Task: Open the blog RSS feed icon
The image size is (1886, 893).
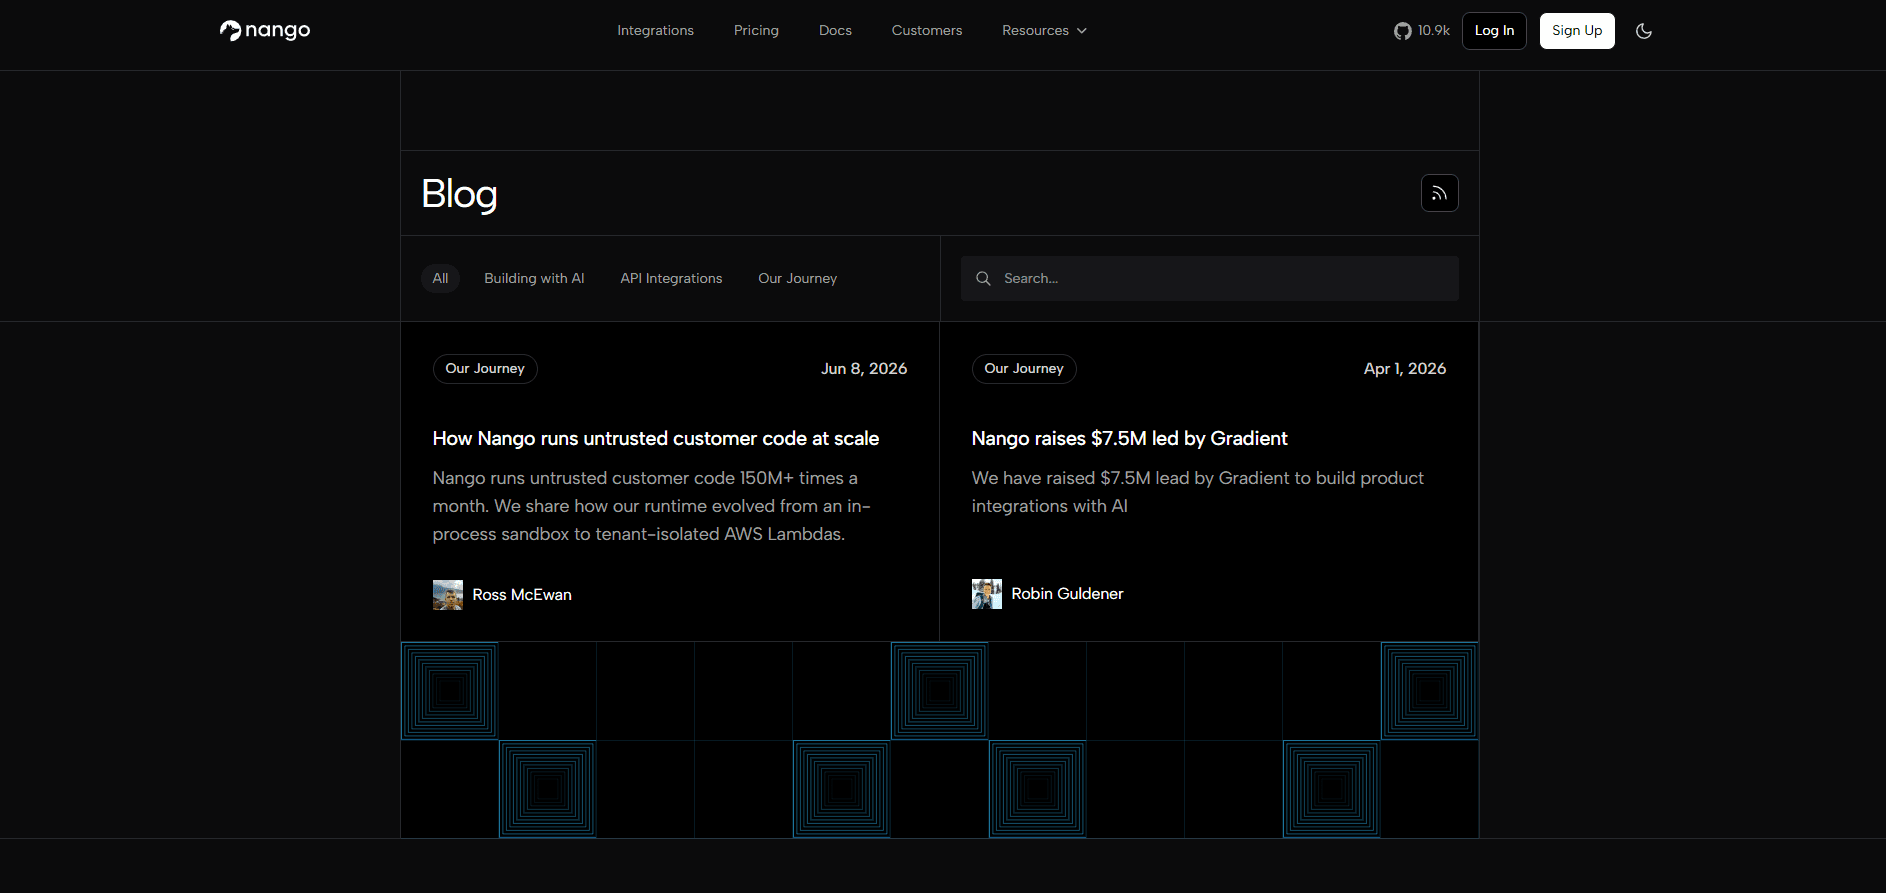Action: (x=1440, y=193)
